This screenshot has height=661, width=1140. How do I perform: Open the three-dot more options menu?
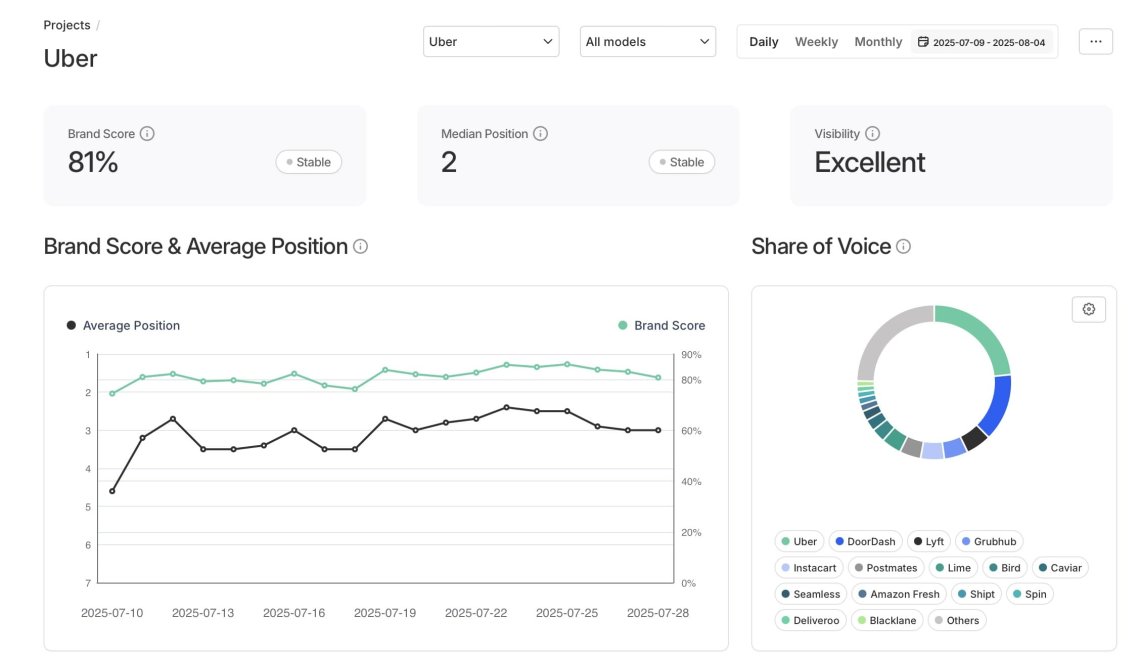1096,41
